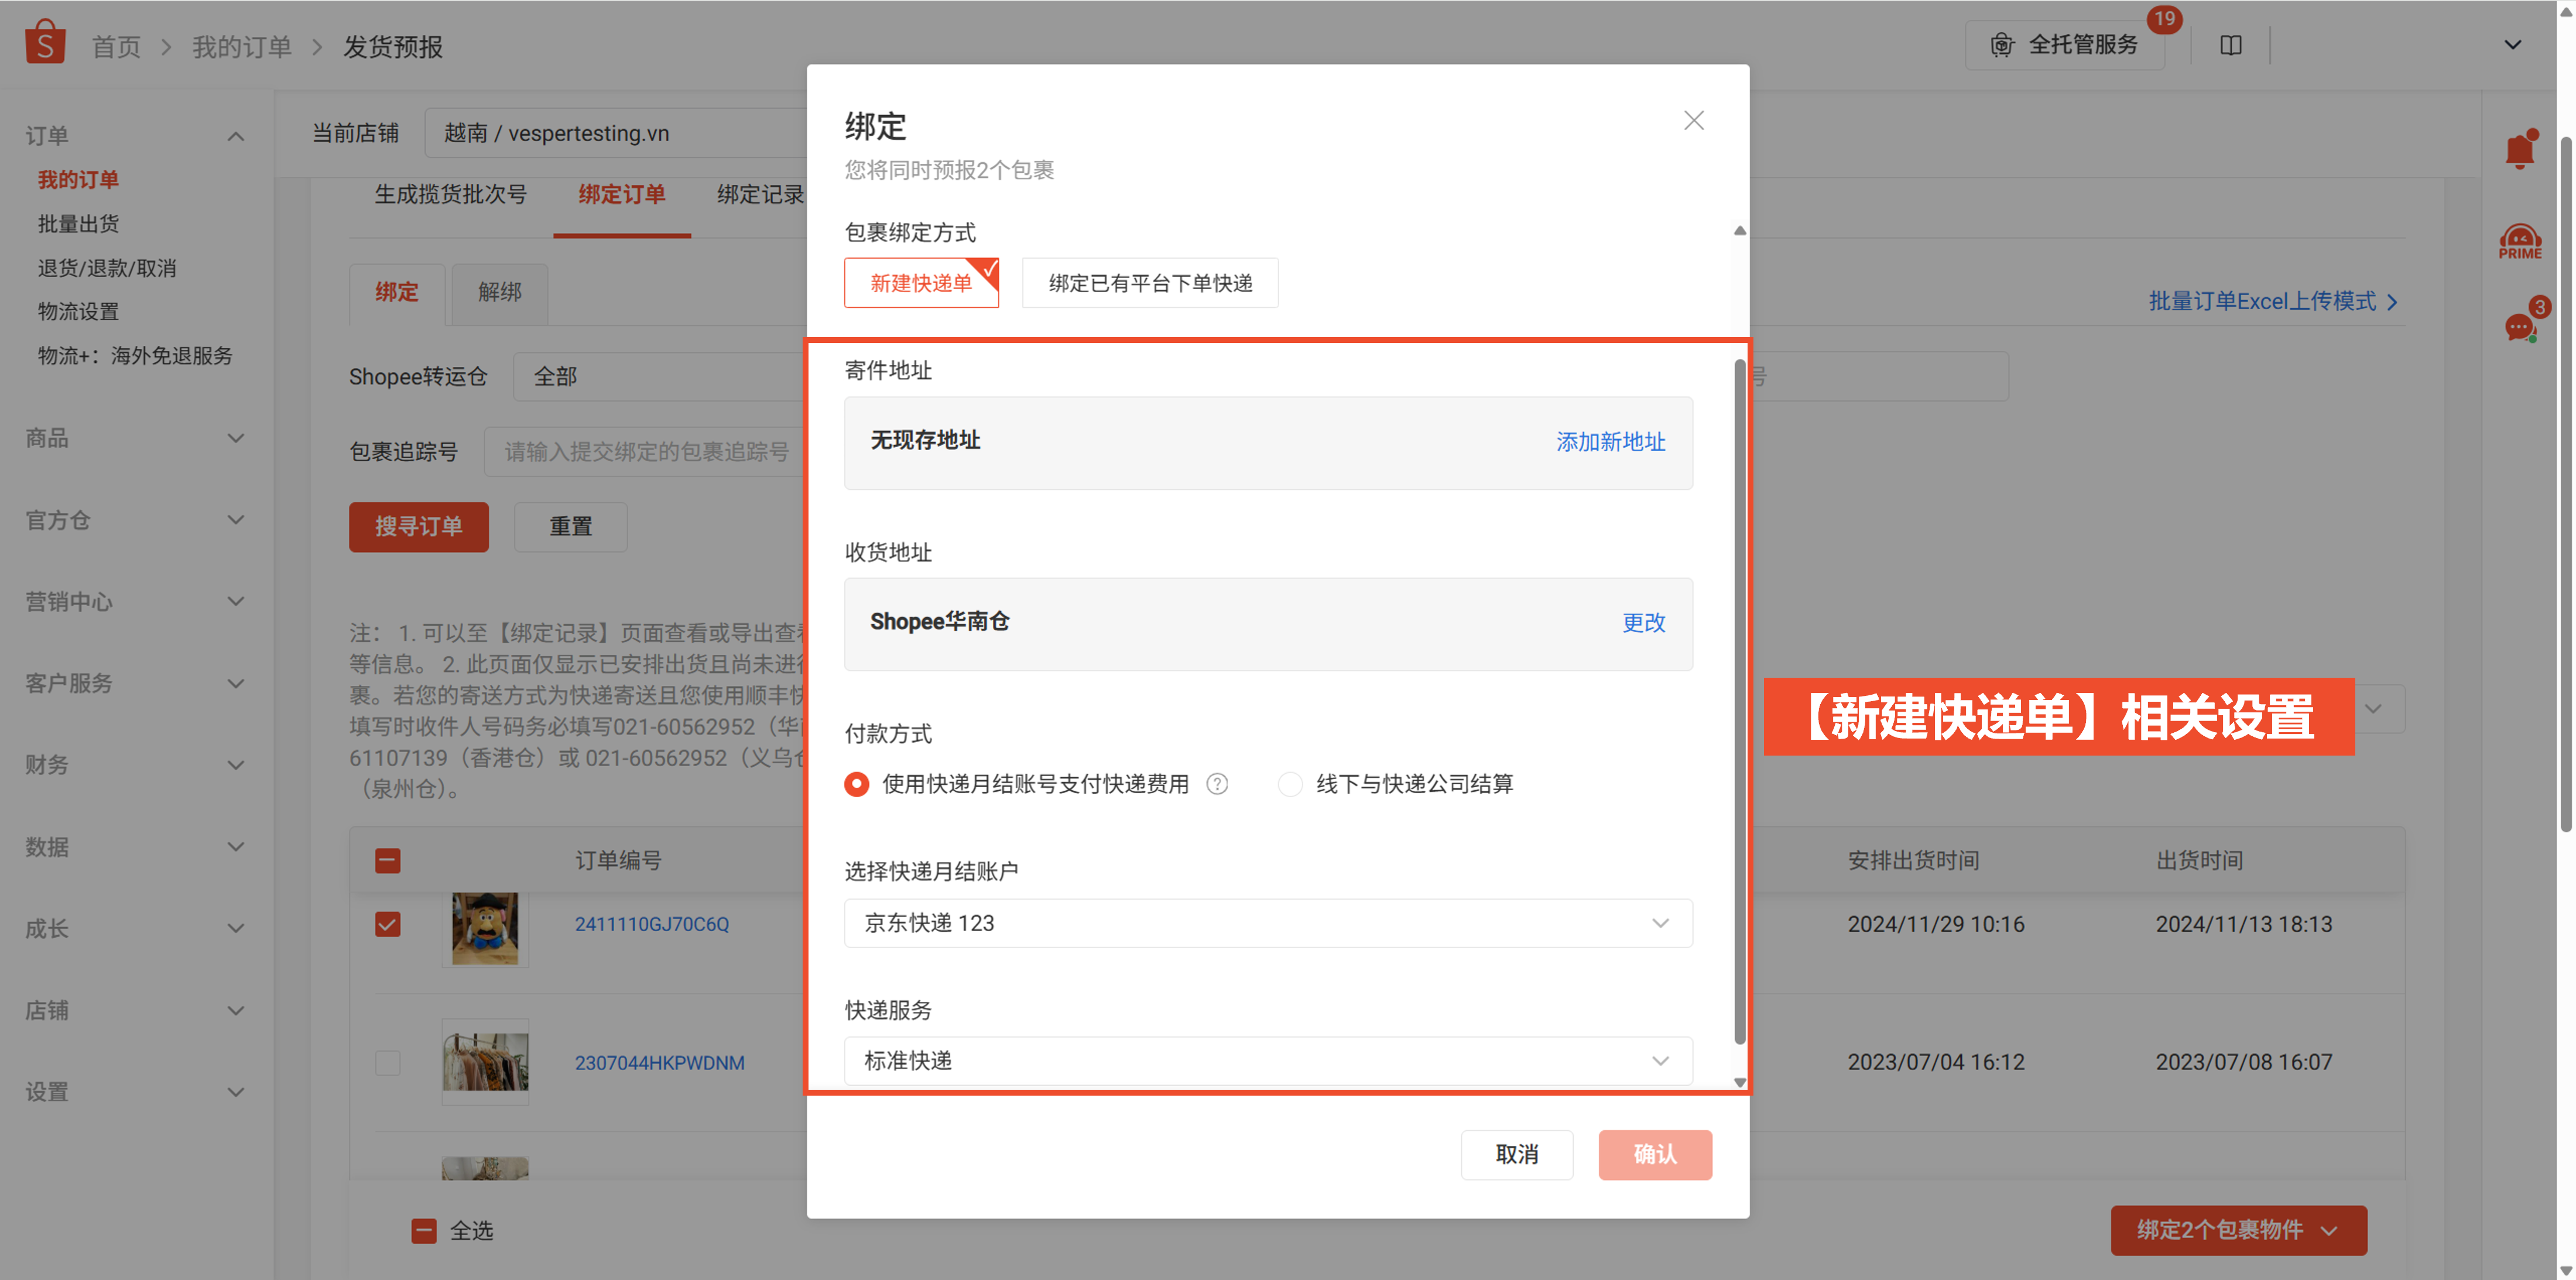Screen dimensions: 2576x1280
Task: Expand the 店铺 sidebar section
Action: [x=236, y=1011]
